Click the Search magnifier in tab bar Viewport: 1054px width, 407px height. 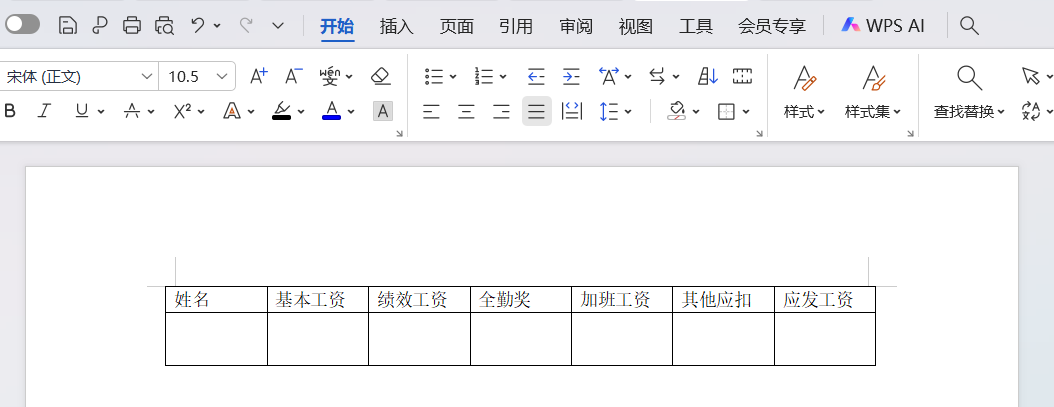pyautogui.click(x=969, y=26)
